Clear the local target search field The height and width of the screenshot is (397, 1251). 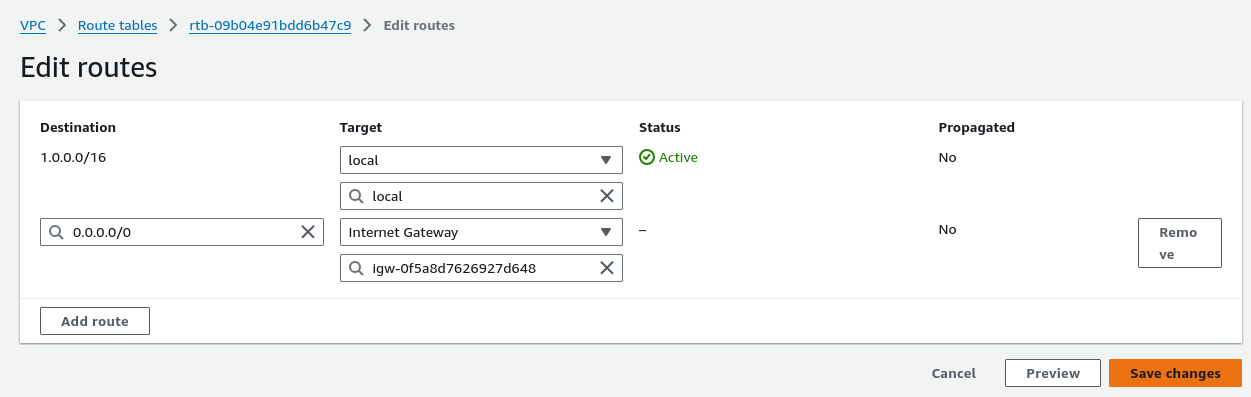[x=607, y=196]
